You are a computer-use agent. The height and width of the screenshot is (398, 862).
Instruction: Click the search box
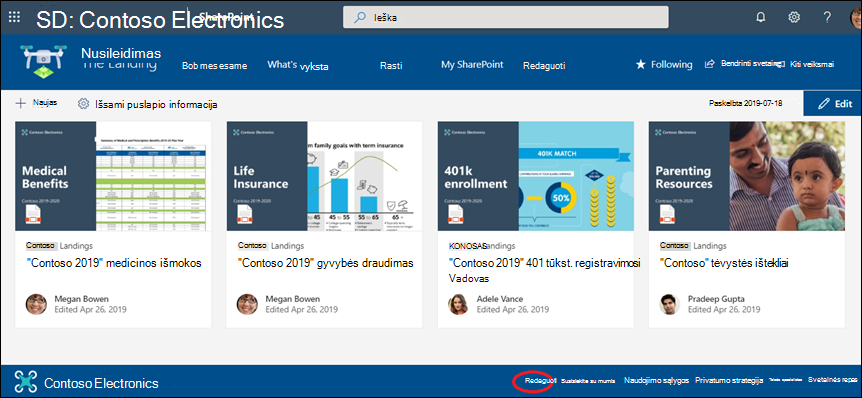coord(506,17)
